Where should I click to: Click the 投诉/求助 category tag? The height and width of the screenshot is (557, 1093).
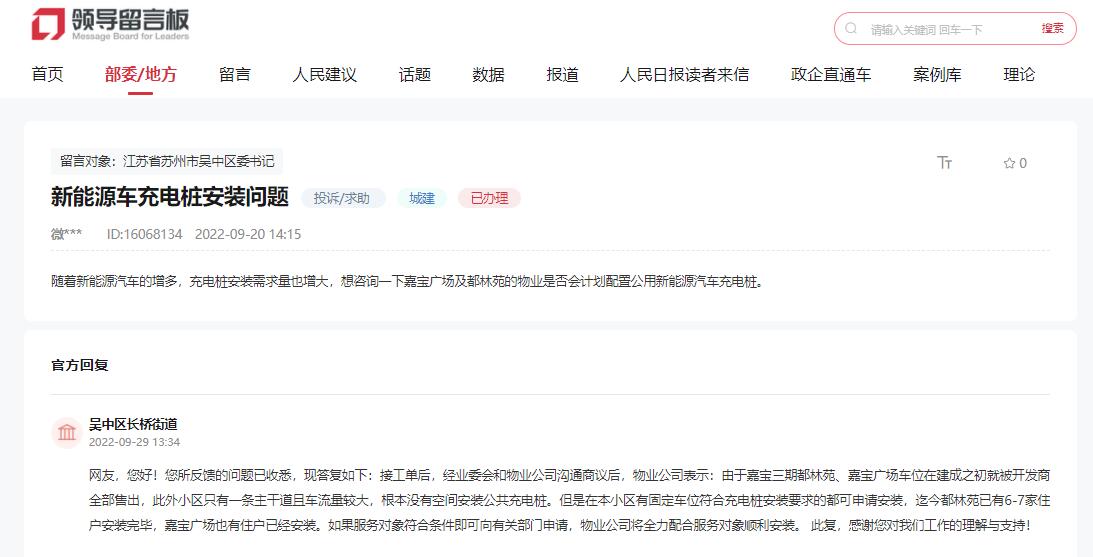click(342, 198)
